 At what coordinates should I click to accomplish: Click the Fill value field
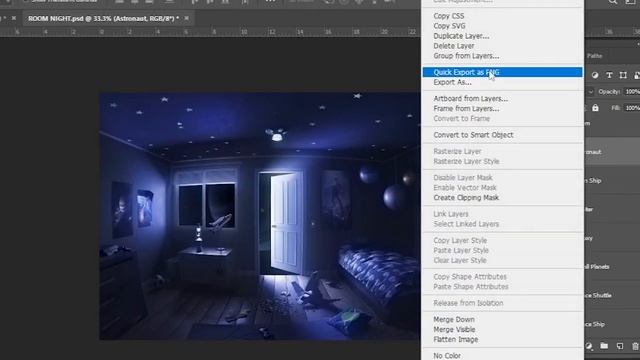pyautogui.click(x=632, y=108)
